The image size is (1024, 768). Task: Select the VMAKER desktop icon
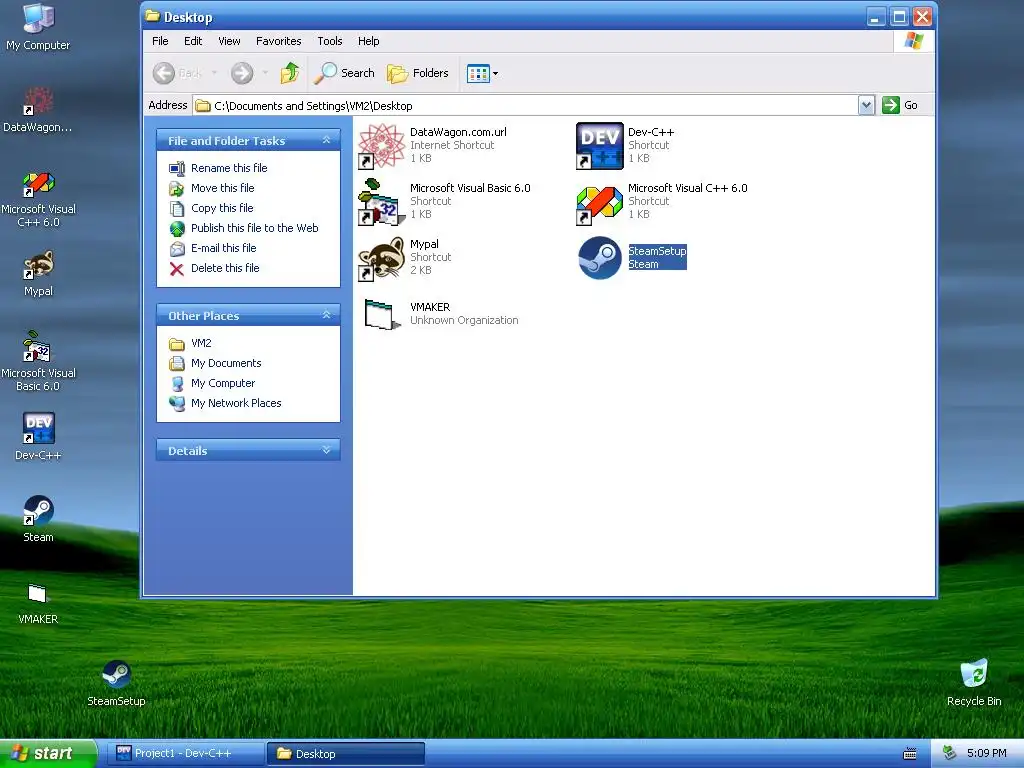(38, 602)
